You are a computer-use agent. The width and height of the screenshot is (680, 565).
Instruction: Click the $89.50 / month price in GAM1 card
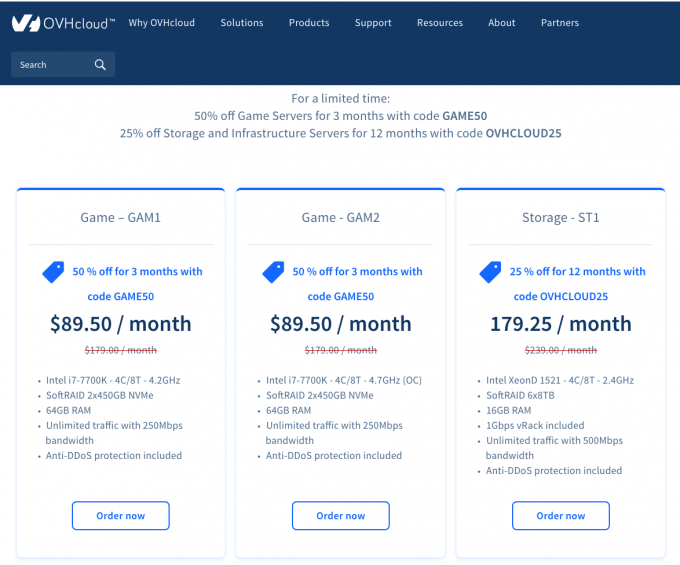pos(121,324)
